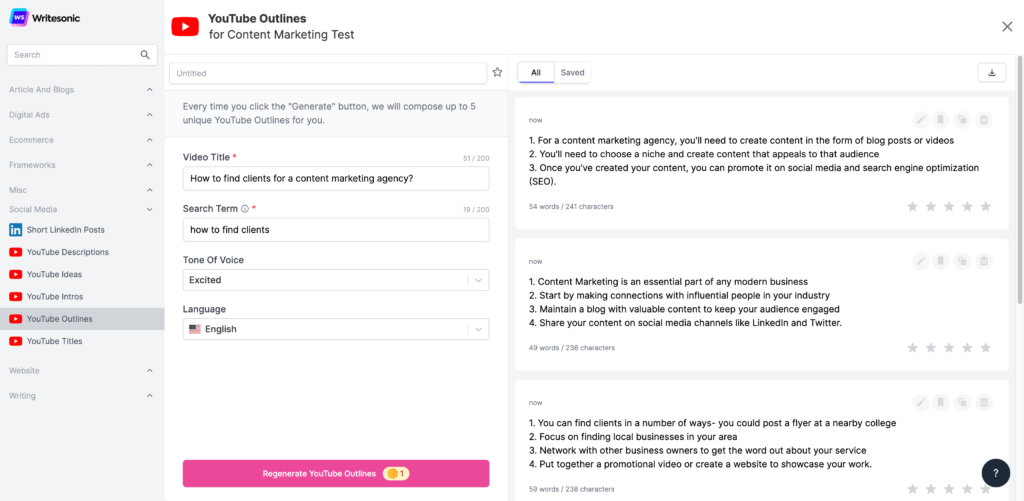
Task: Click the Writesonic logo
Action: coord(44,18)
